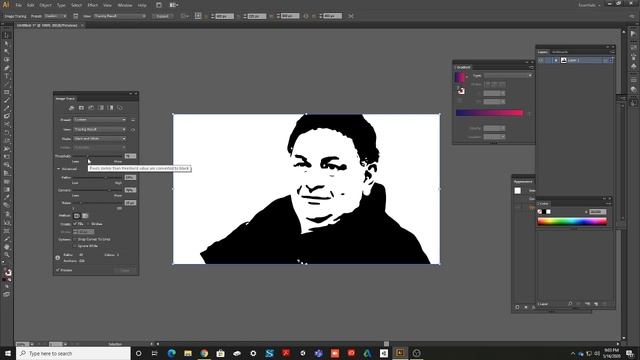The width and height of the screenshot is (640, 360).
Task: Open Chrome from the taskbar
Action: pos(204,353)
